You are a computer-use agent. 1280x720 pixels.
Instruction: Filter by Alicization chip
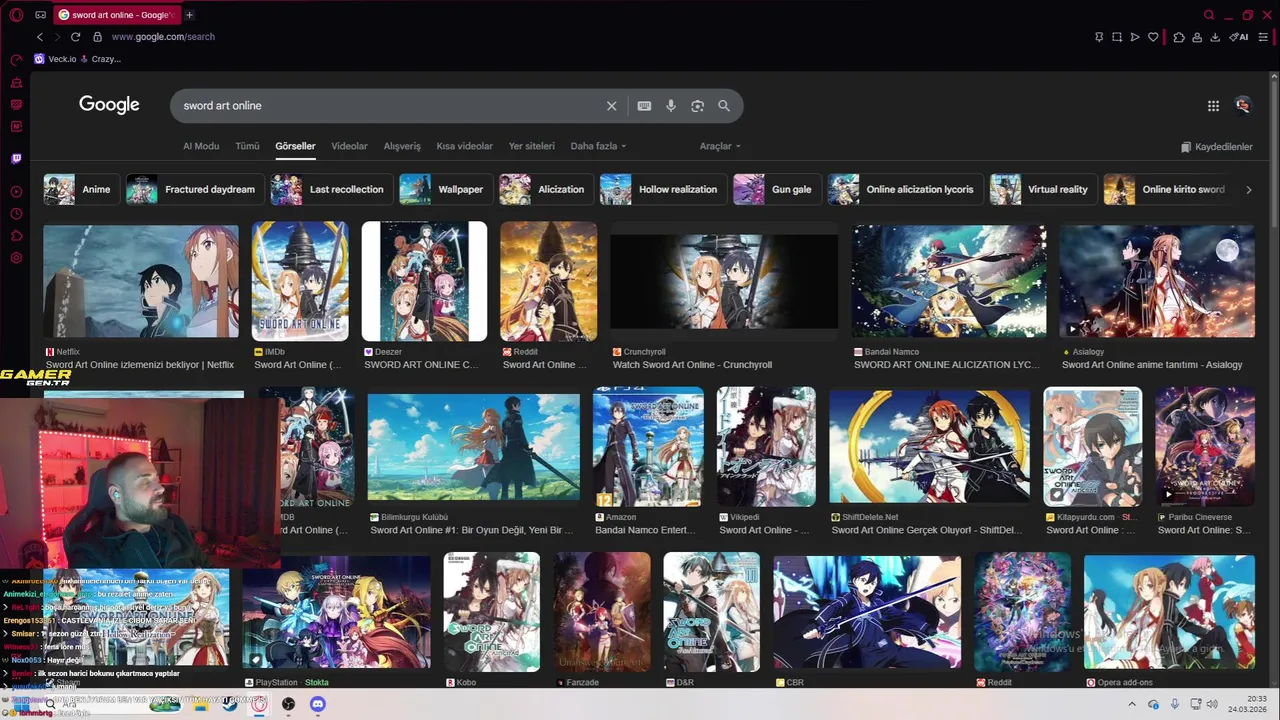click(546, 189)
